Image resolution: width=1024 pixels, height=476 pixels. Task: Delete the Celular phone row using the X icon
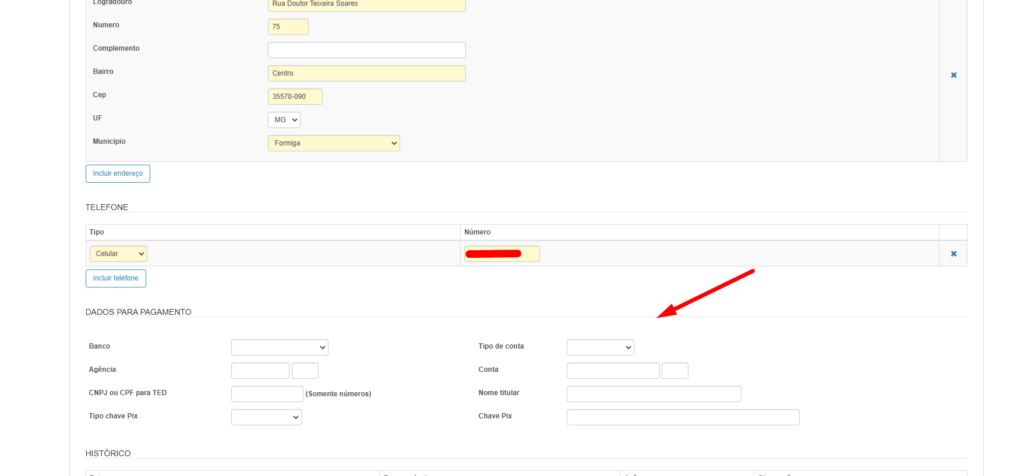[x=953, y=254]
